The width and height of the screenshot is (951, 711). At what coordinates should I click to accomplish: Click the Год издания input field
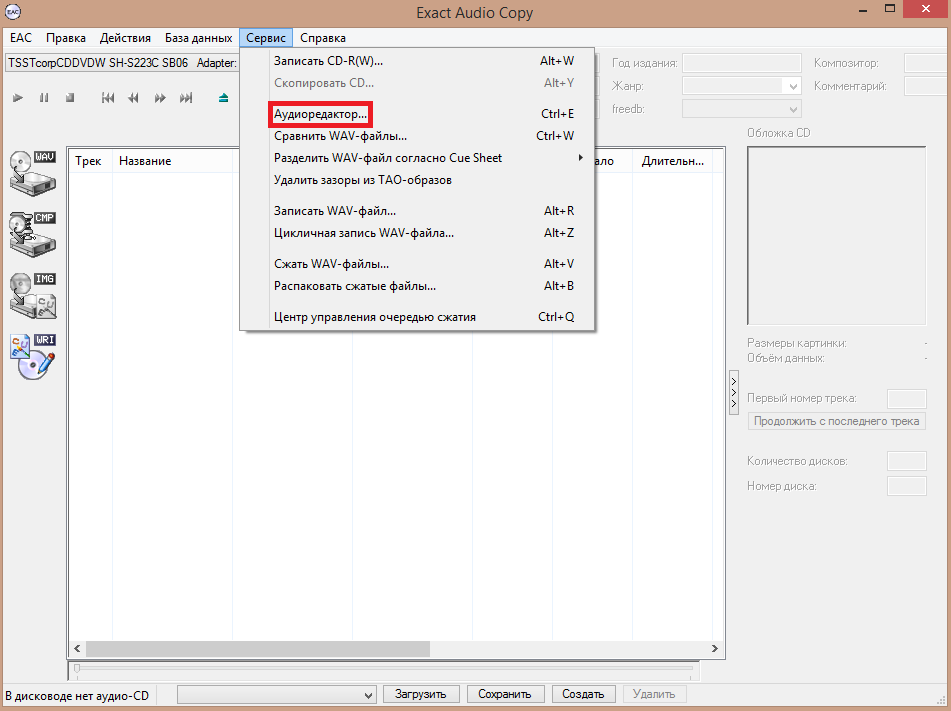[742, 63]
